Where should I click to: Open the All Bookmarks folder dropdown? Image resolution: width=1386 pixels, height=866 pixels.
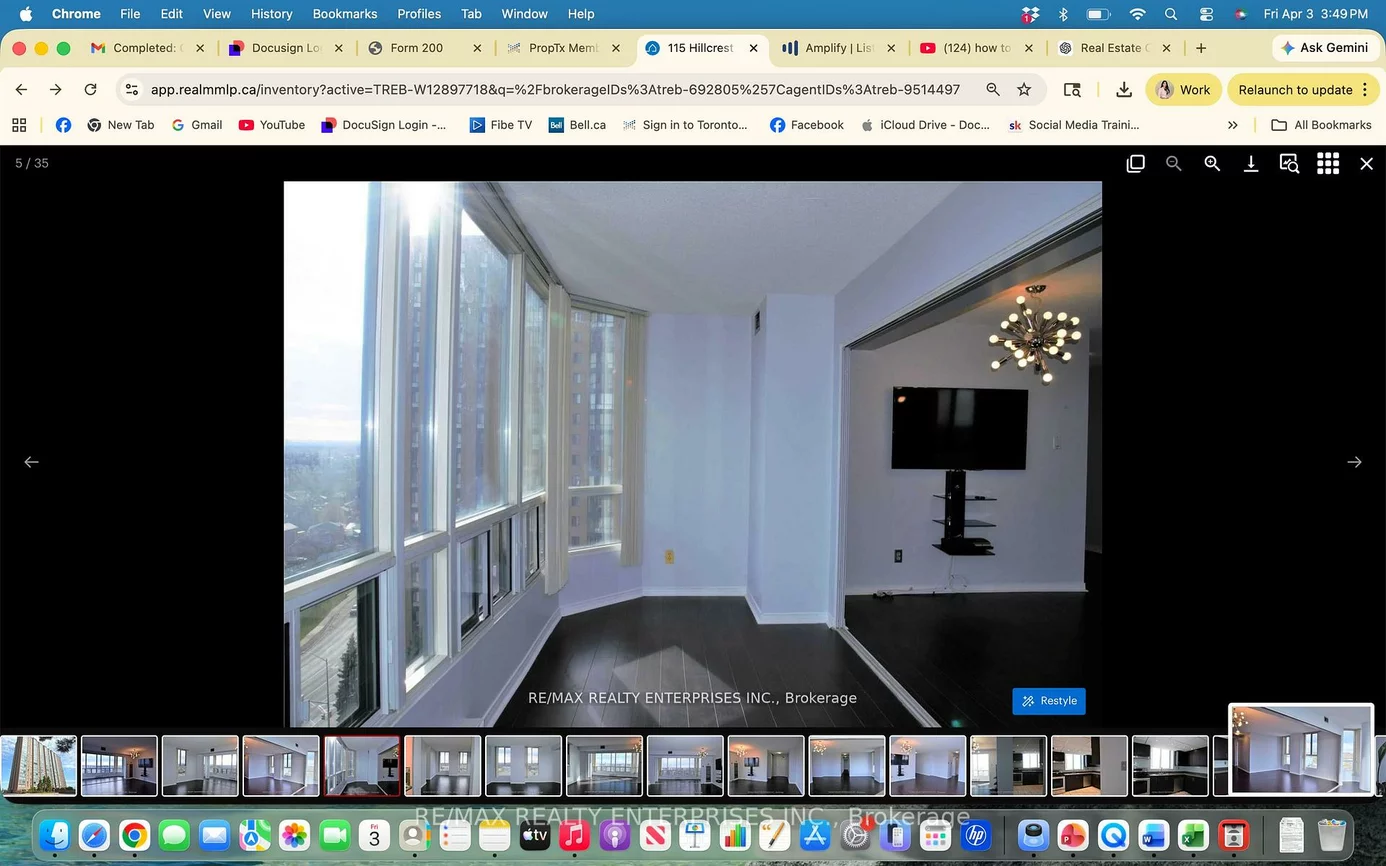[1322, 125]
